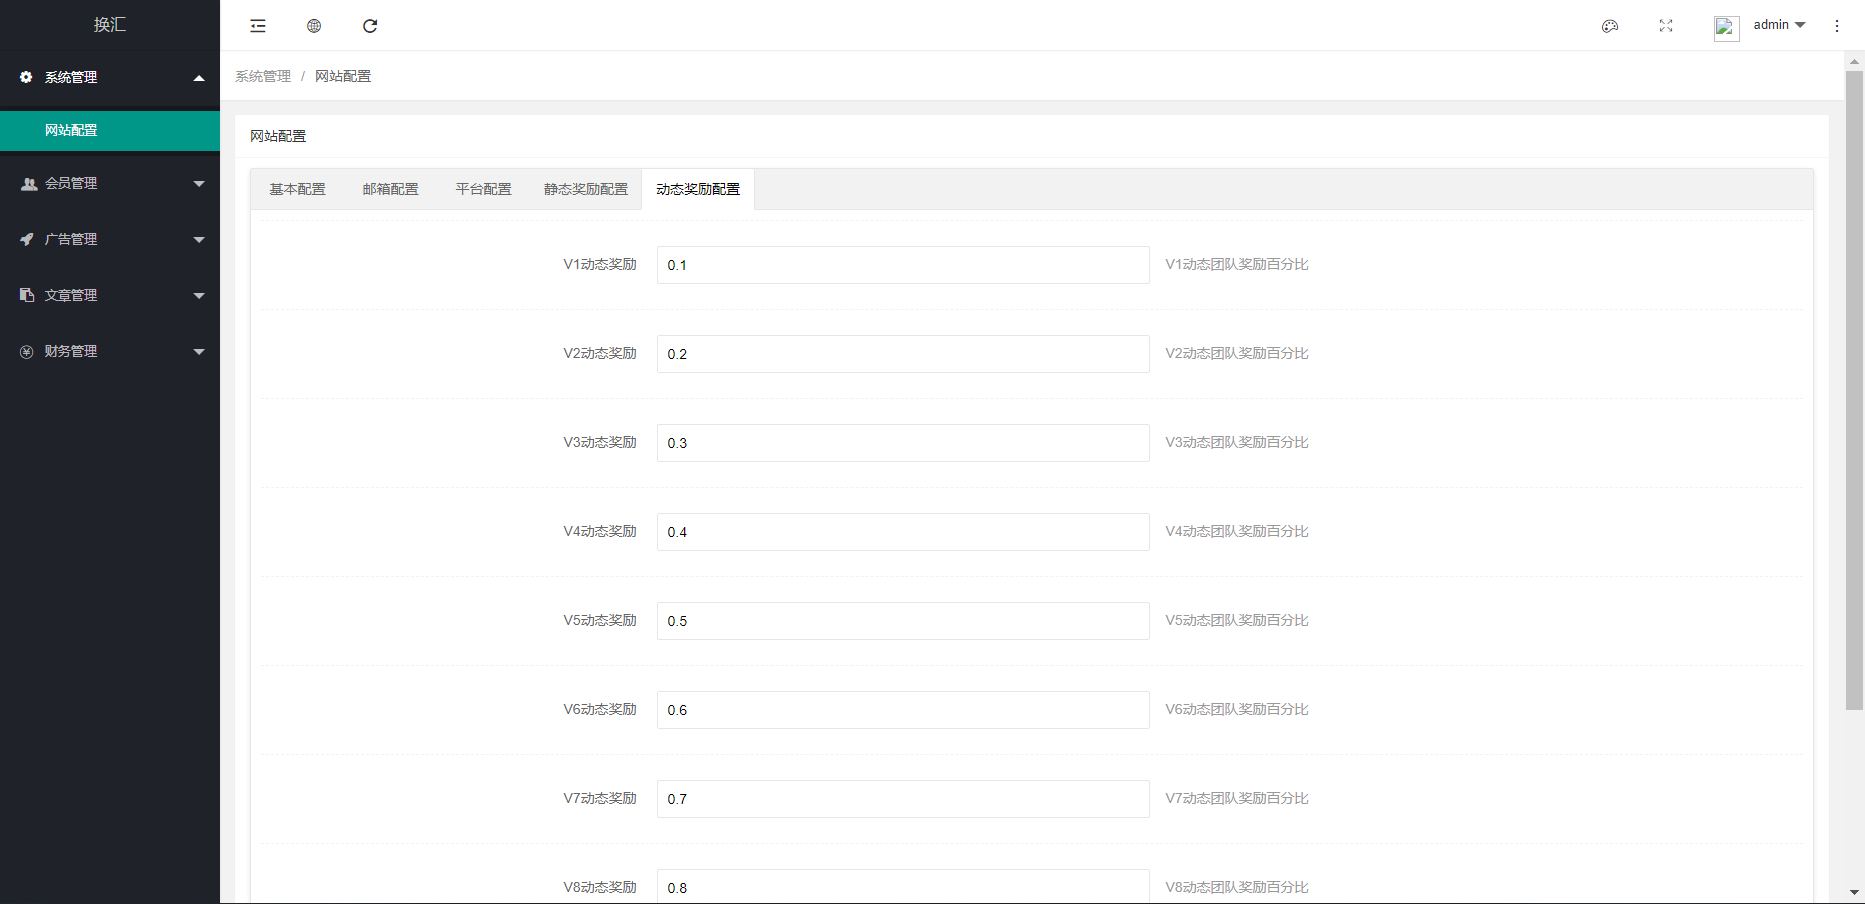This screenshot has height=904, width=1865.
Task: Click the 网站配置 breadcrumb item
Action: (343, 76)
